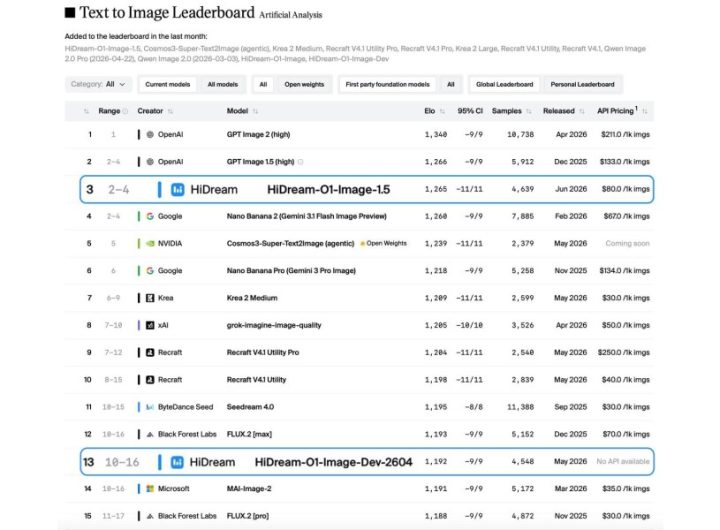Viewport: 720px width, 530px height.
Task: Switch to the Open weights filter
Action: (304, 85)
